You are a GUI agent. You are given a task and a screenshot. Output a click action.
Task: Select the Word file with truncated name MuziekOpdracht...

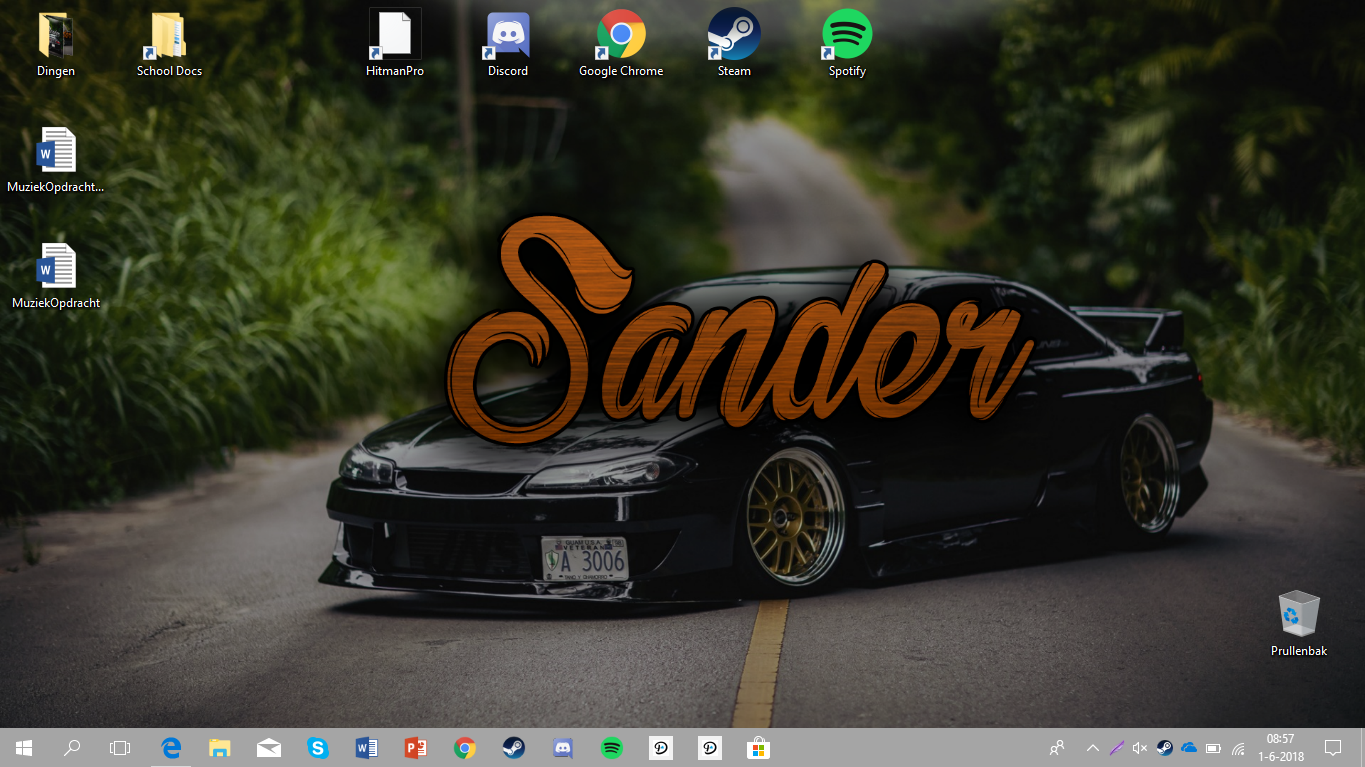coord(56,160)
